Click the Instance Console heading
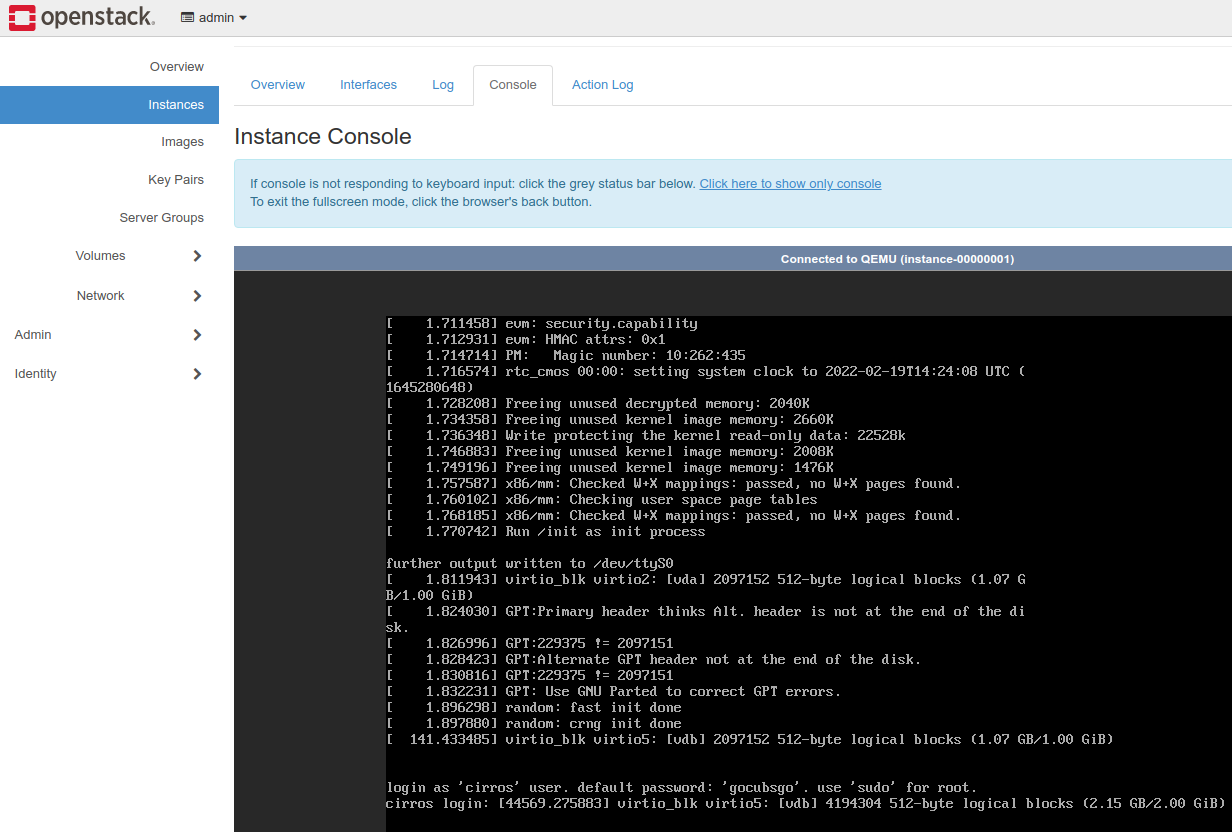The width and height of the screenshot is (1232, 832). point(323,137)
